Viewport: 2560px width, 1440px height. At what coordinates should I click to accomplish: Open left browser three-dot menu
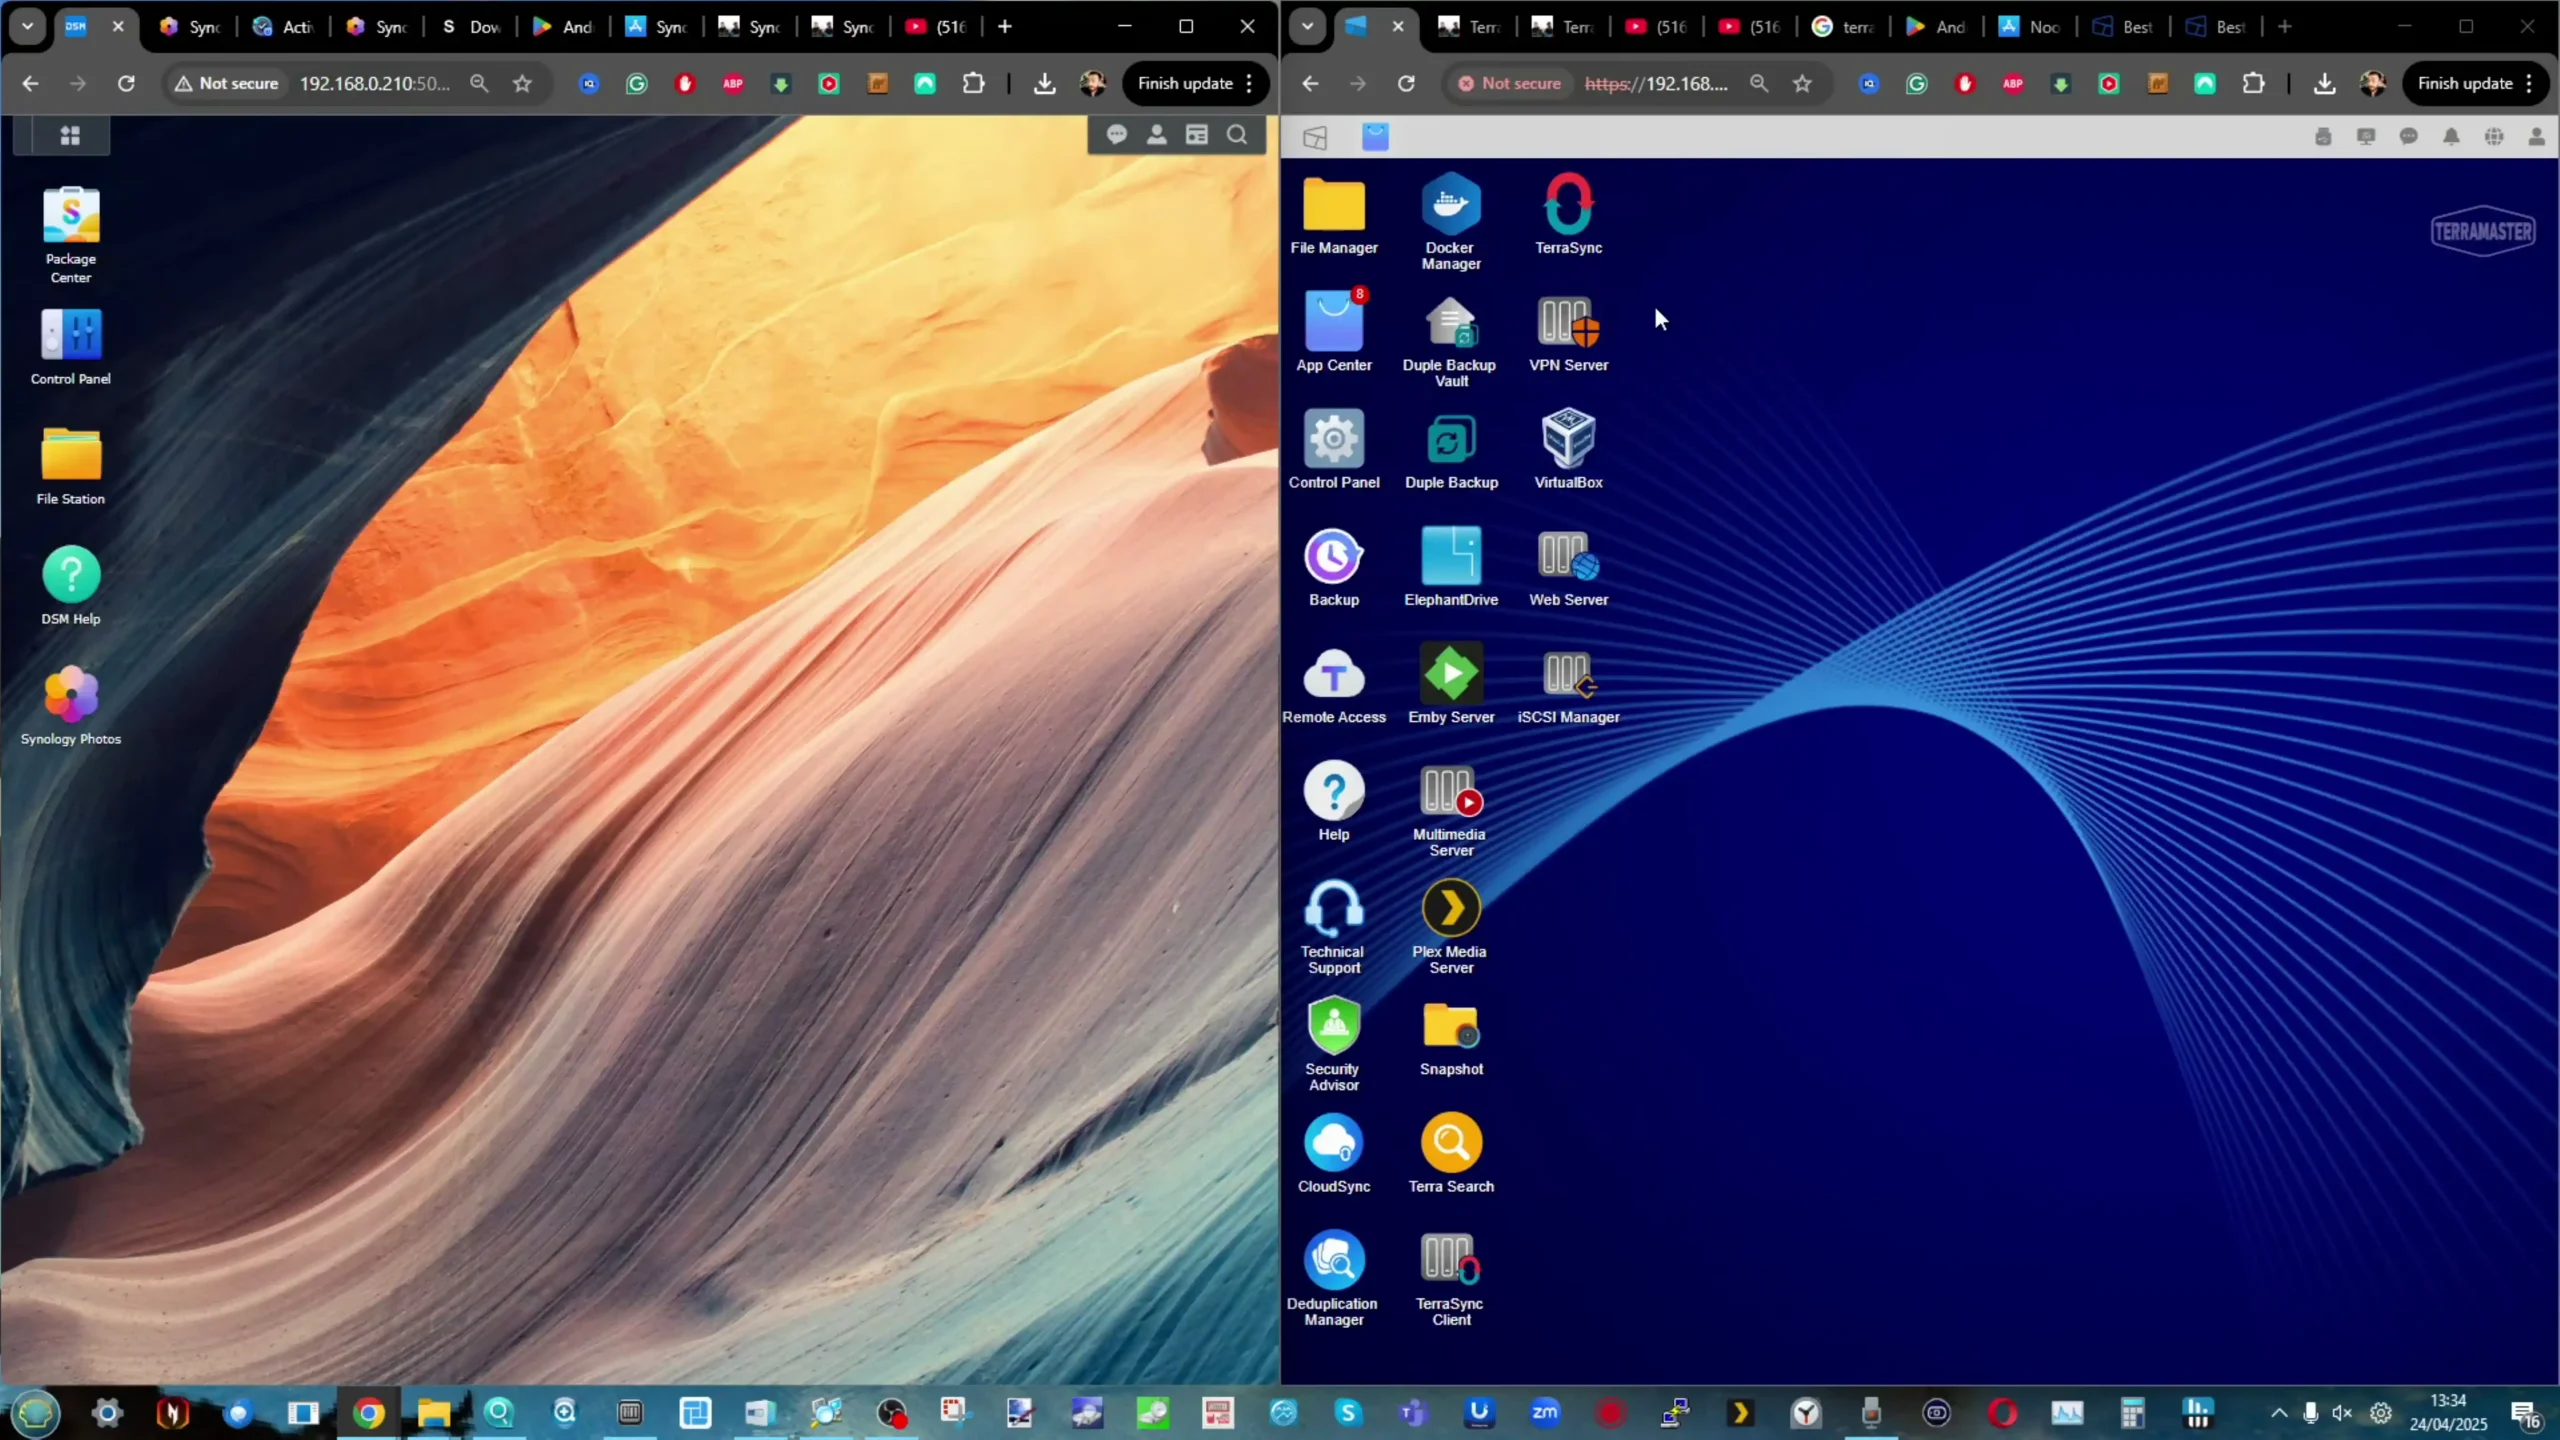click(1249, 83)
